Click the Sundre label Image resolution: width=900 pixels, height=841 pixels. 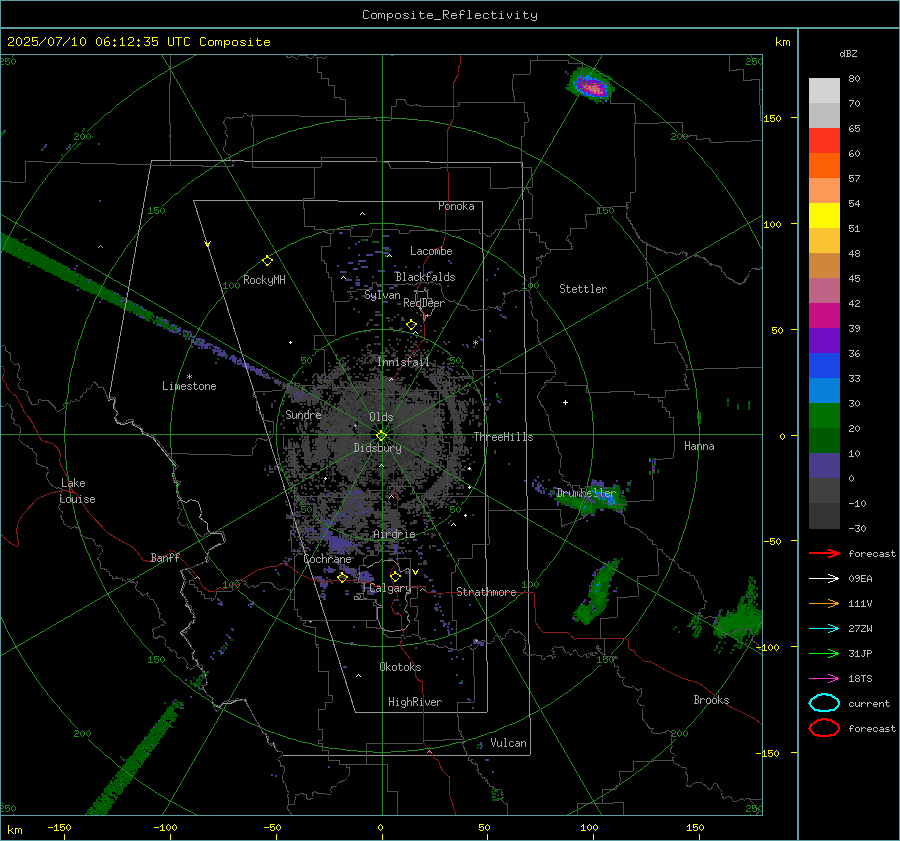(303, 414)
